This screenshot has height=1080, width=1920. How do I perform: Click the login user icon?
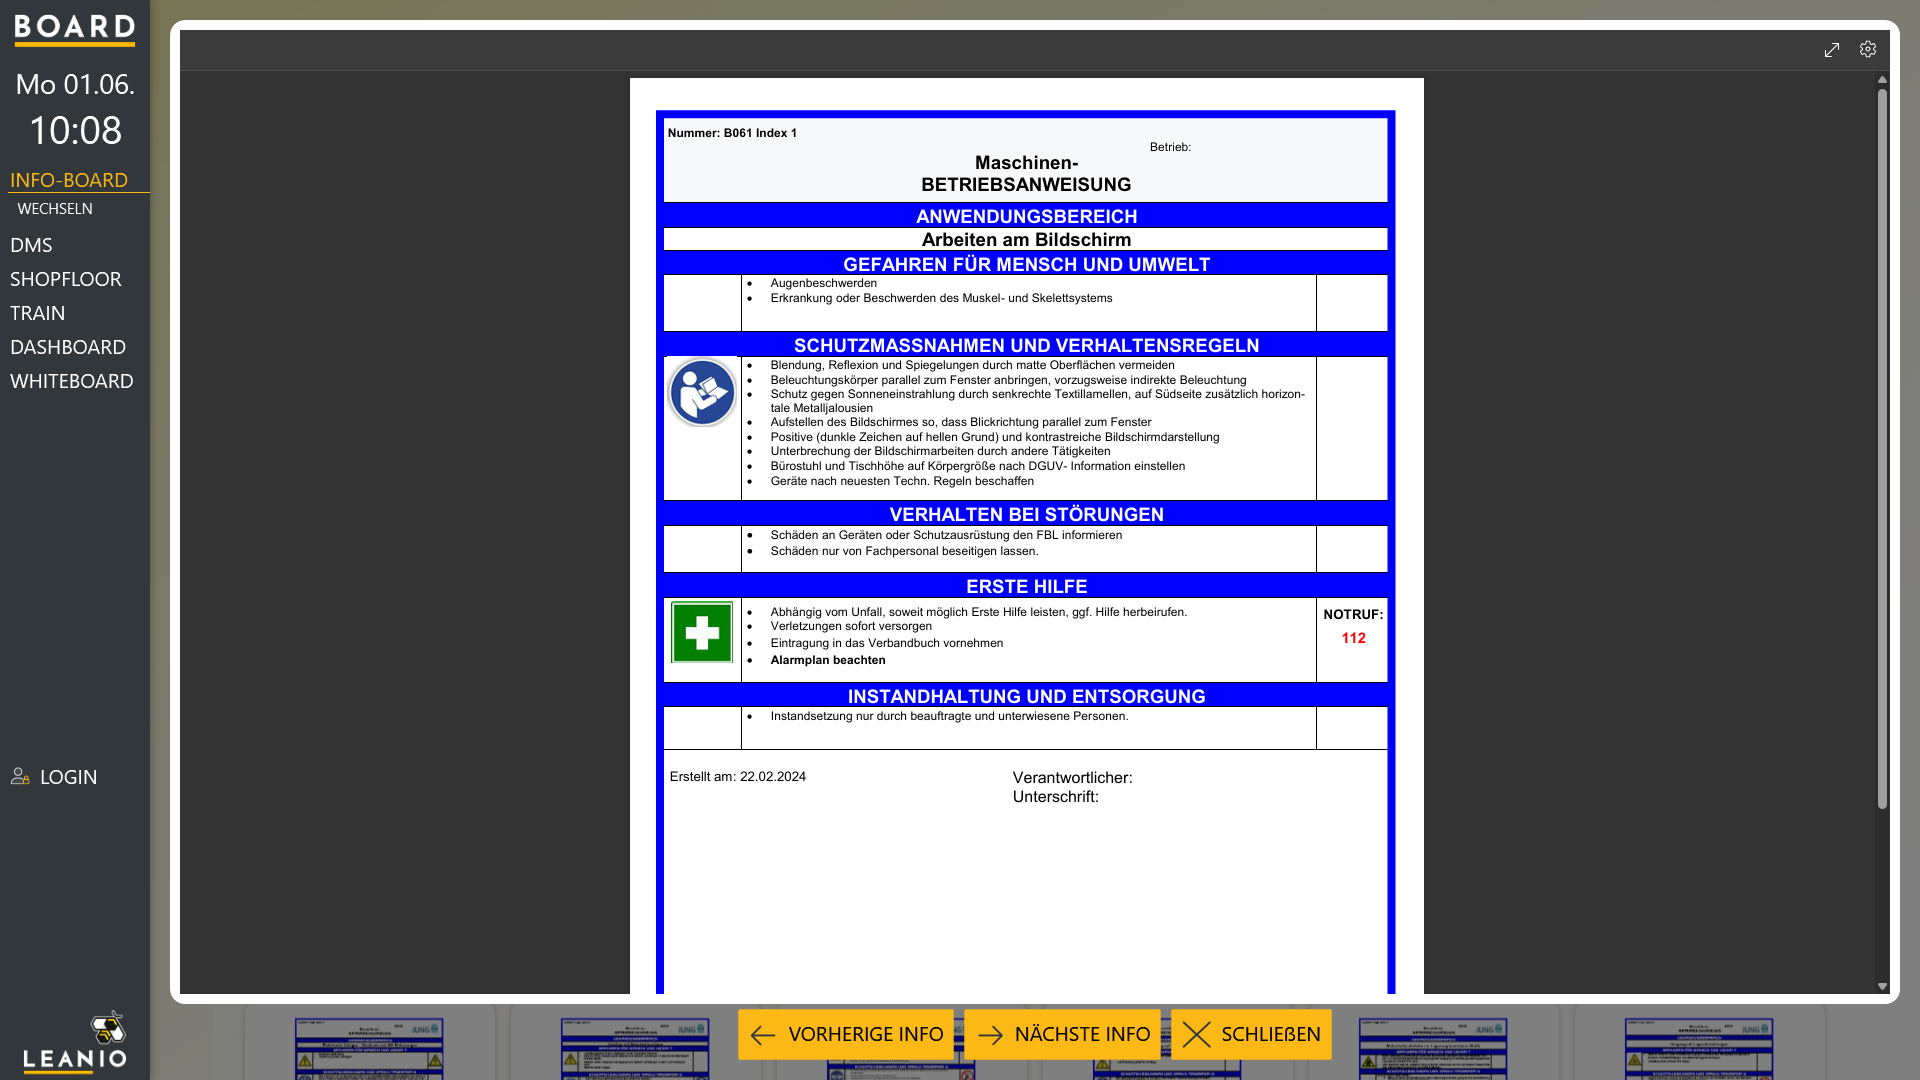(20, 776)
